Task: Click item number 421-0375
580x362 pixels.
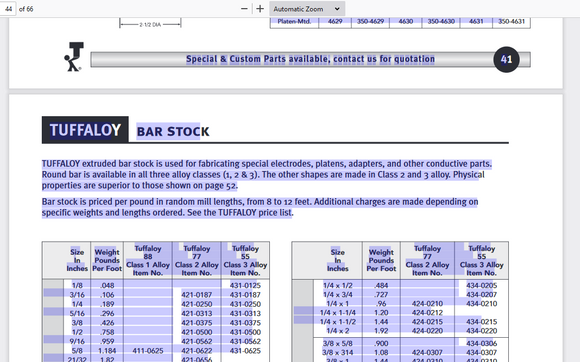Action: pyautogui.click(x=196, y=322)
